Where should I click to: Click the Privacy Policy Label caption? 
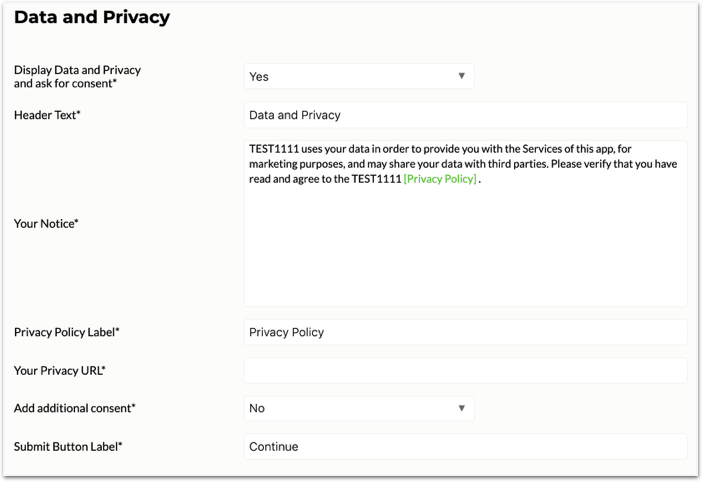67,332
